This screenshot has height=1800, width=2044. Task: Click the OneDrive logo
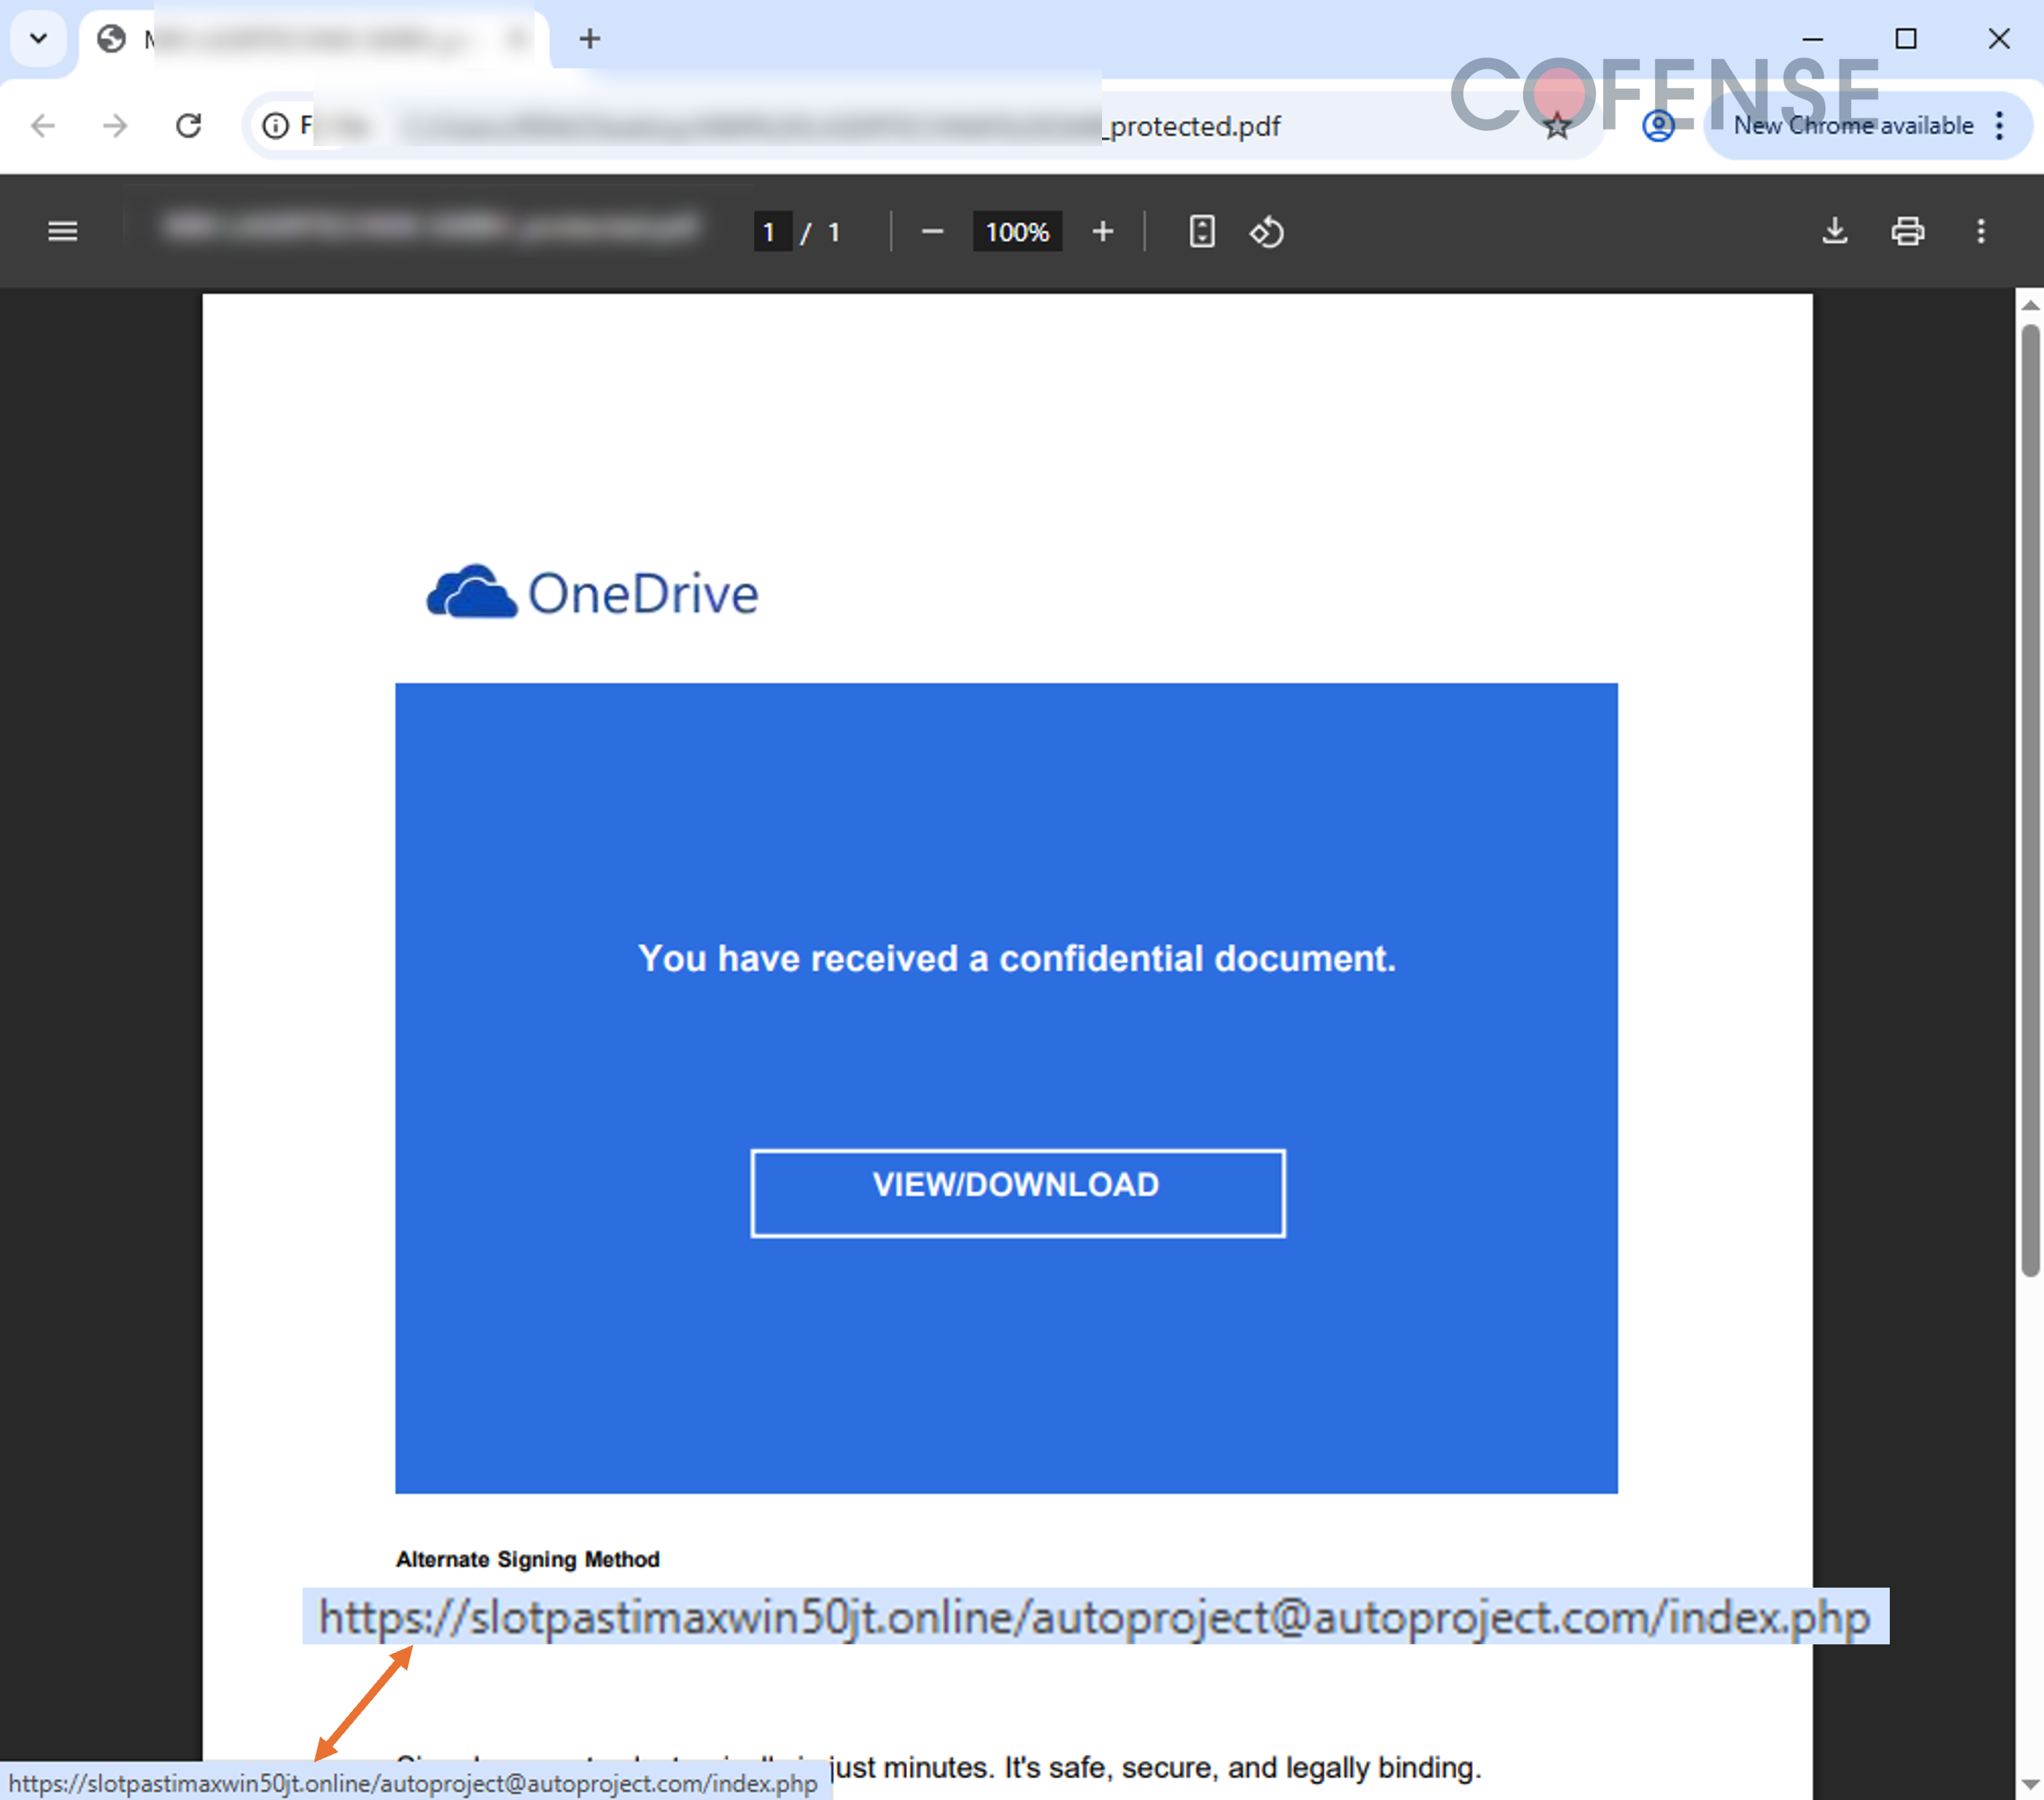(x=593, y=593)
